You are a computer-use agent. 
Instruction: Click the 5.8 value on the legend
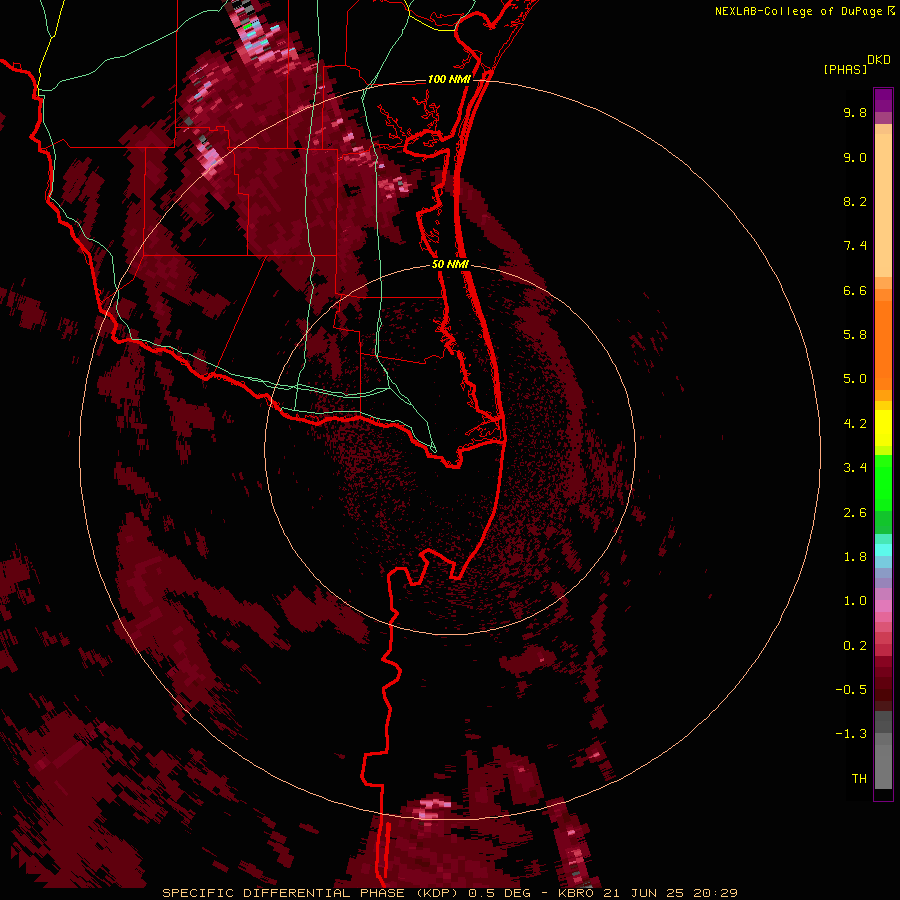[855, 335]
